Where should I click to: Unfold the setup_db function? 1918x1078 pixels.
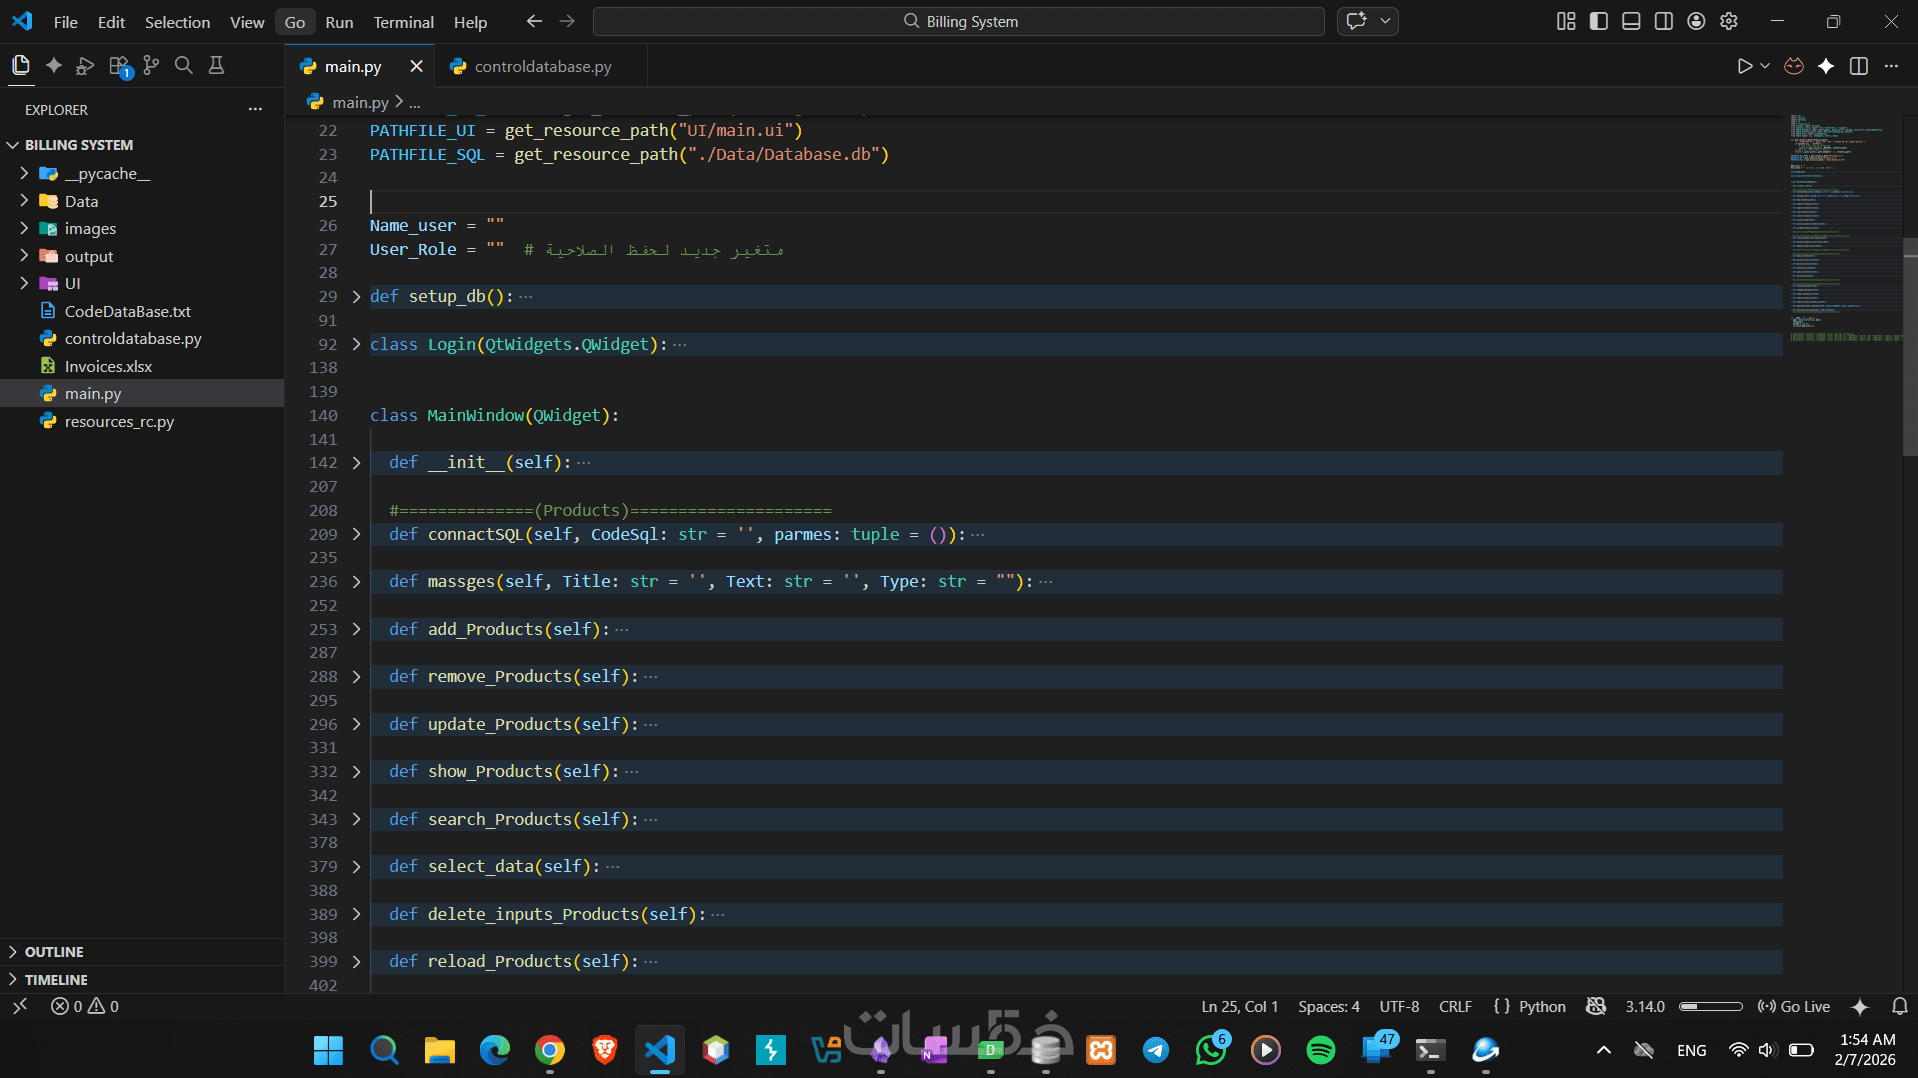tap(356, 297)
